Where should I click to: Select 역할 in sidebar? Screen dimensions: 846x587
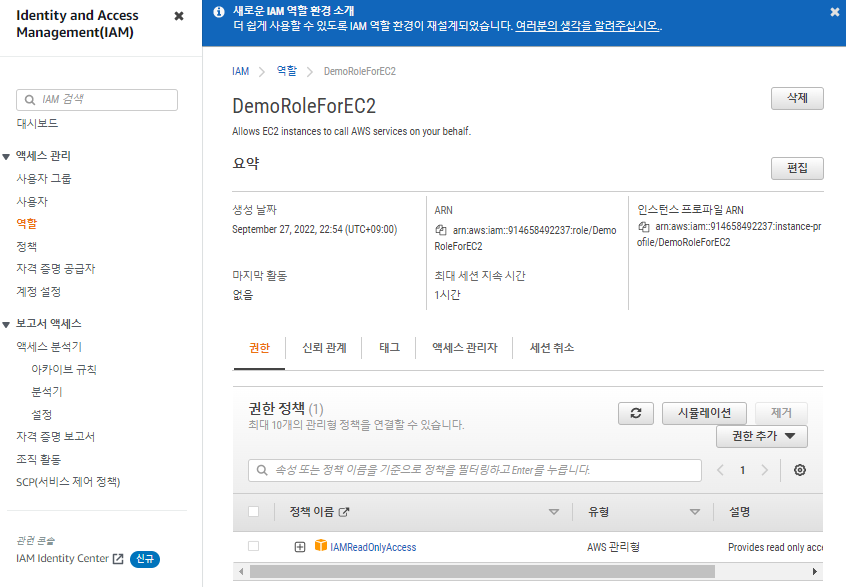(26, 223)
